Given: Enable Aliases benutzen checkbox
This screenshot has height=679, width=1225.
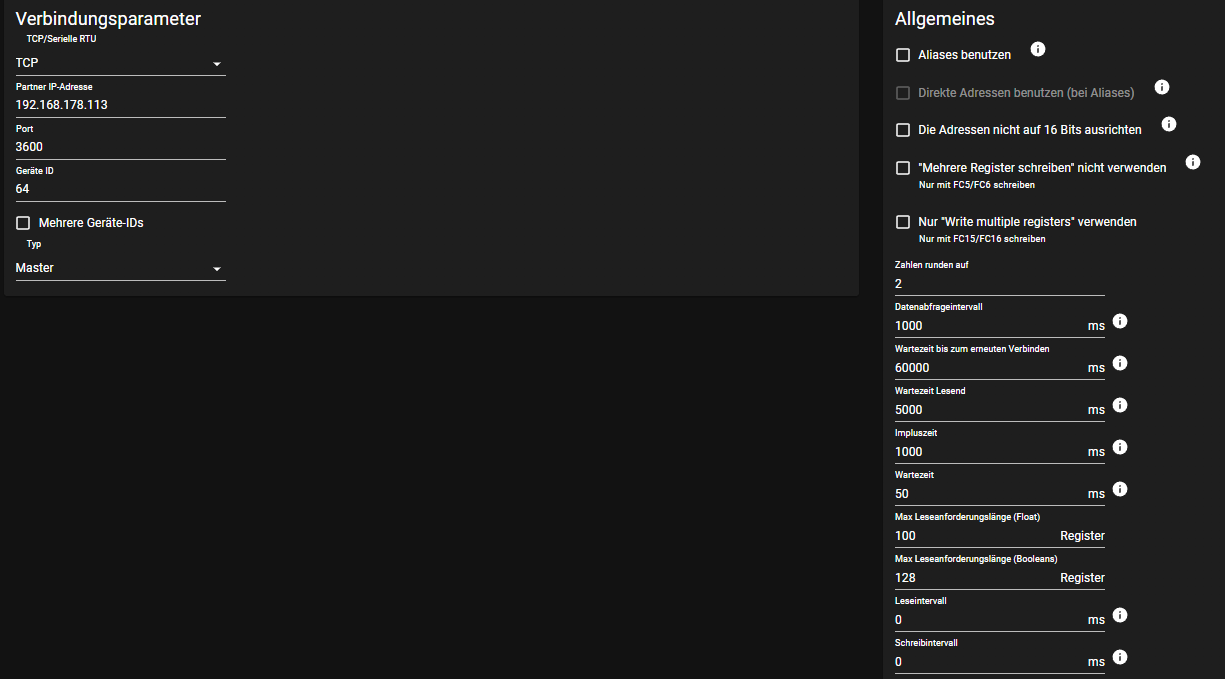Looking at the screenshot, I should [903, 55].
